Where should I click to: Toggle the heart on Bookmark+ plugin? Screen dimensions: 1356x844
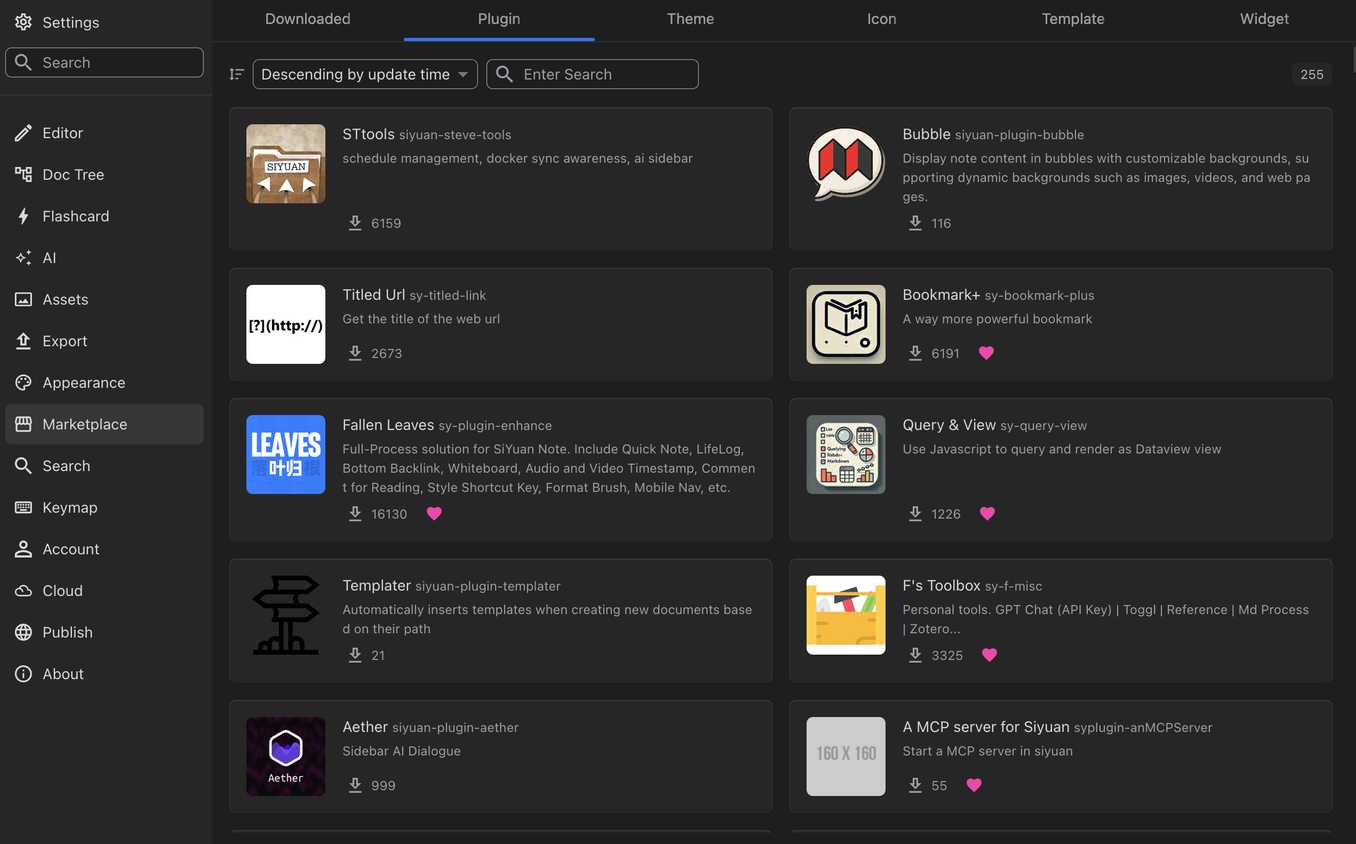986,353
